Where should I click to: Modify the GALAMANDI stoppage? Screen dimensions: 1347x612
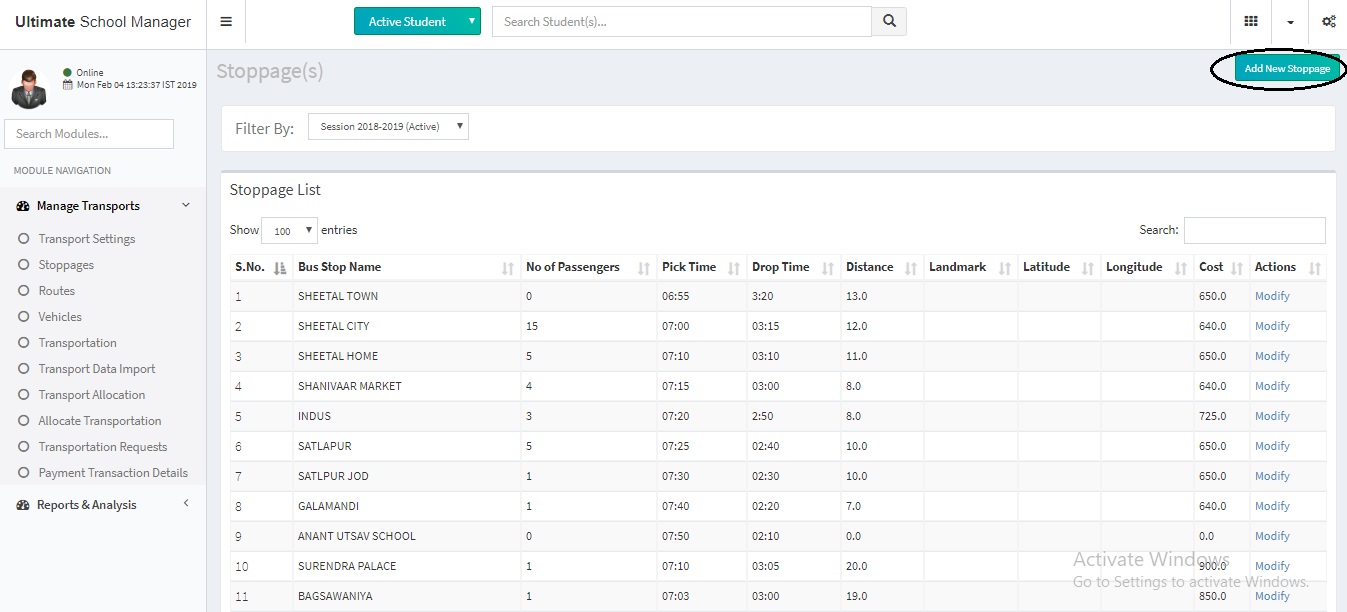1272,506
